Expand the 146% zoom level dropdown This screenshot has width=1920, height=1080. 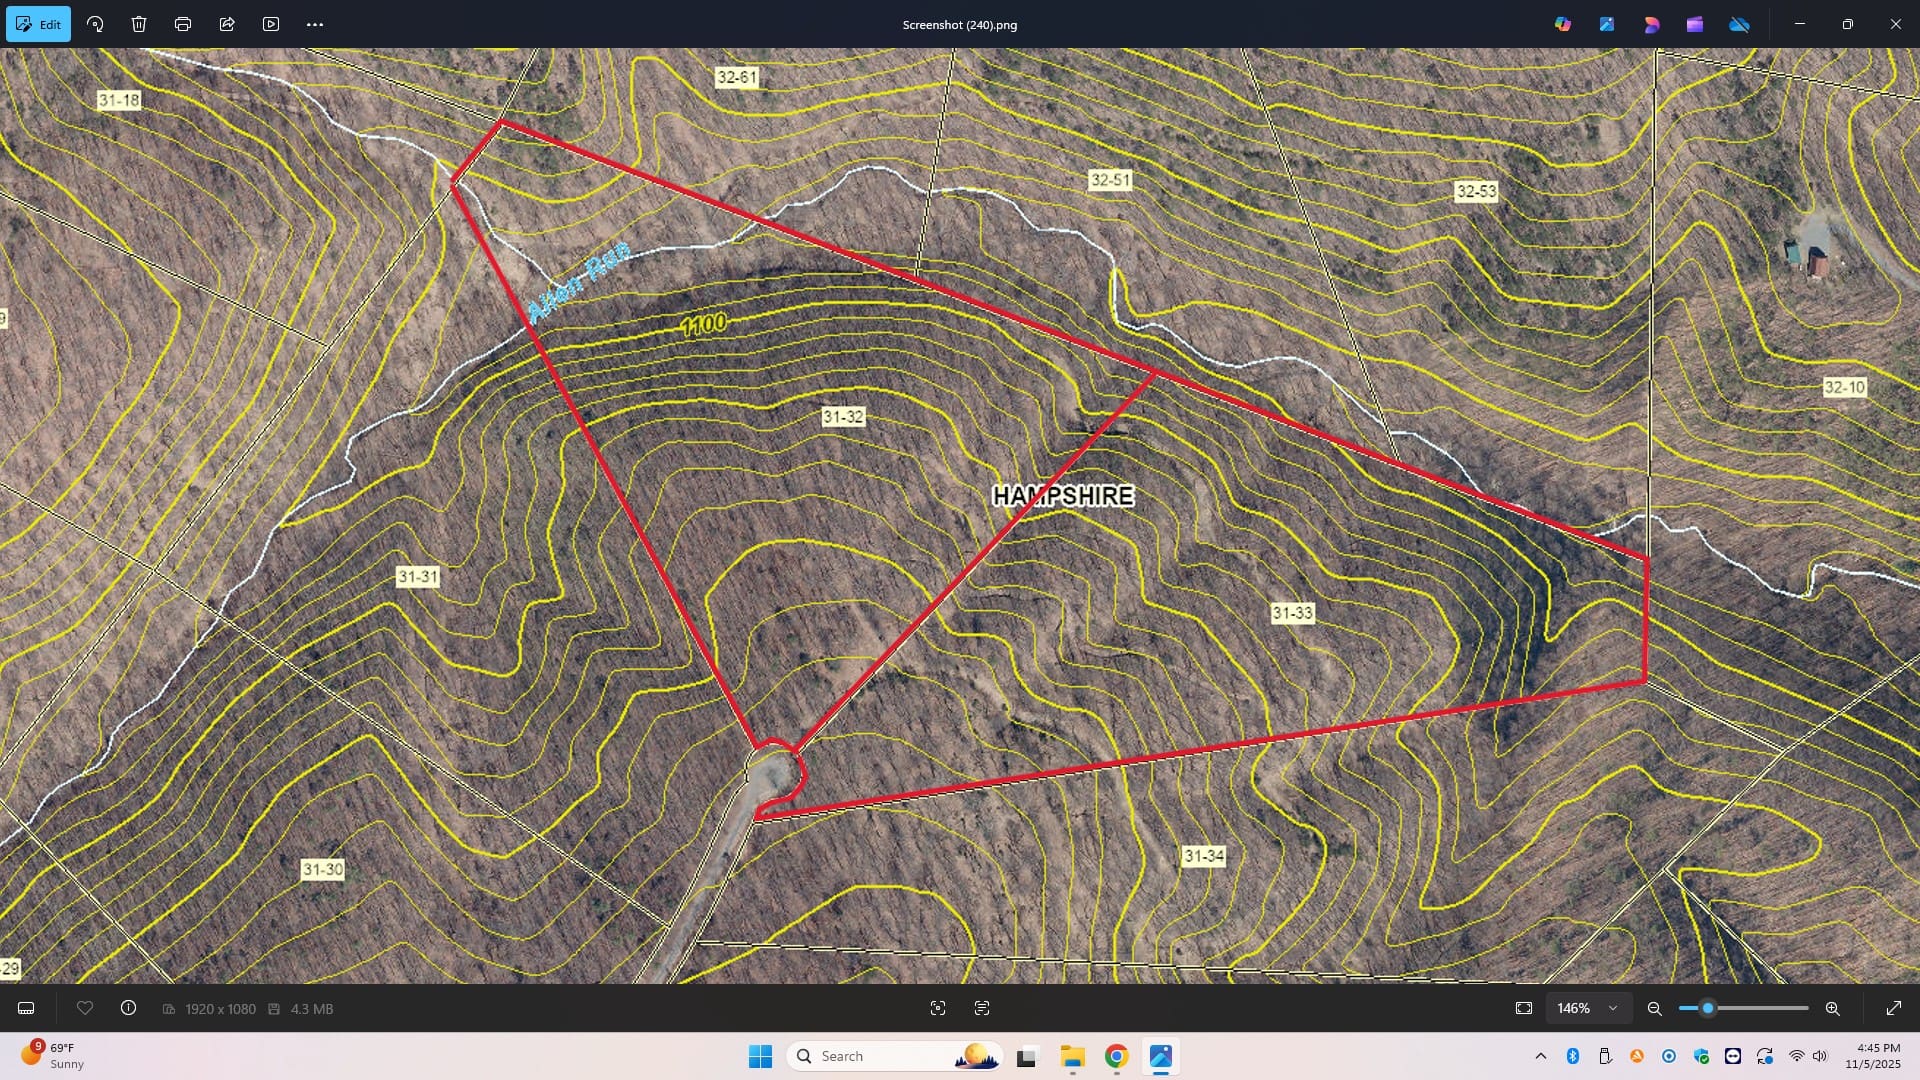point(1588,1008)
